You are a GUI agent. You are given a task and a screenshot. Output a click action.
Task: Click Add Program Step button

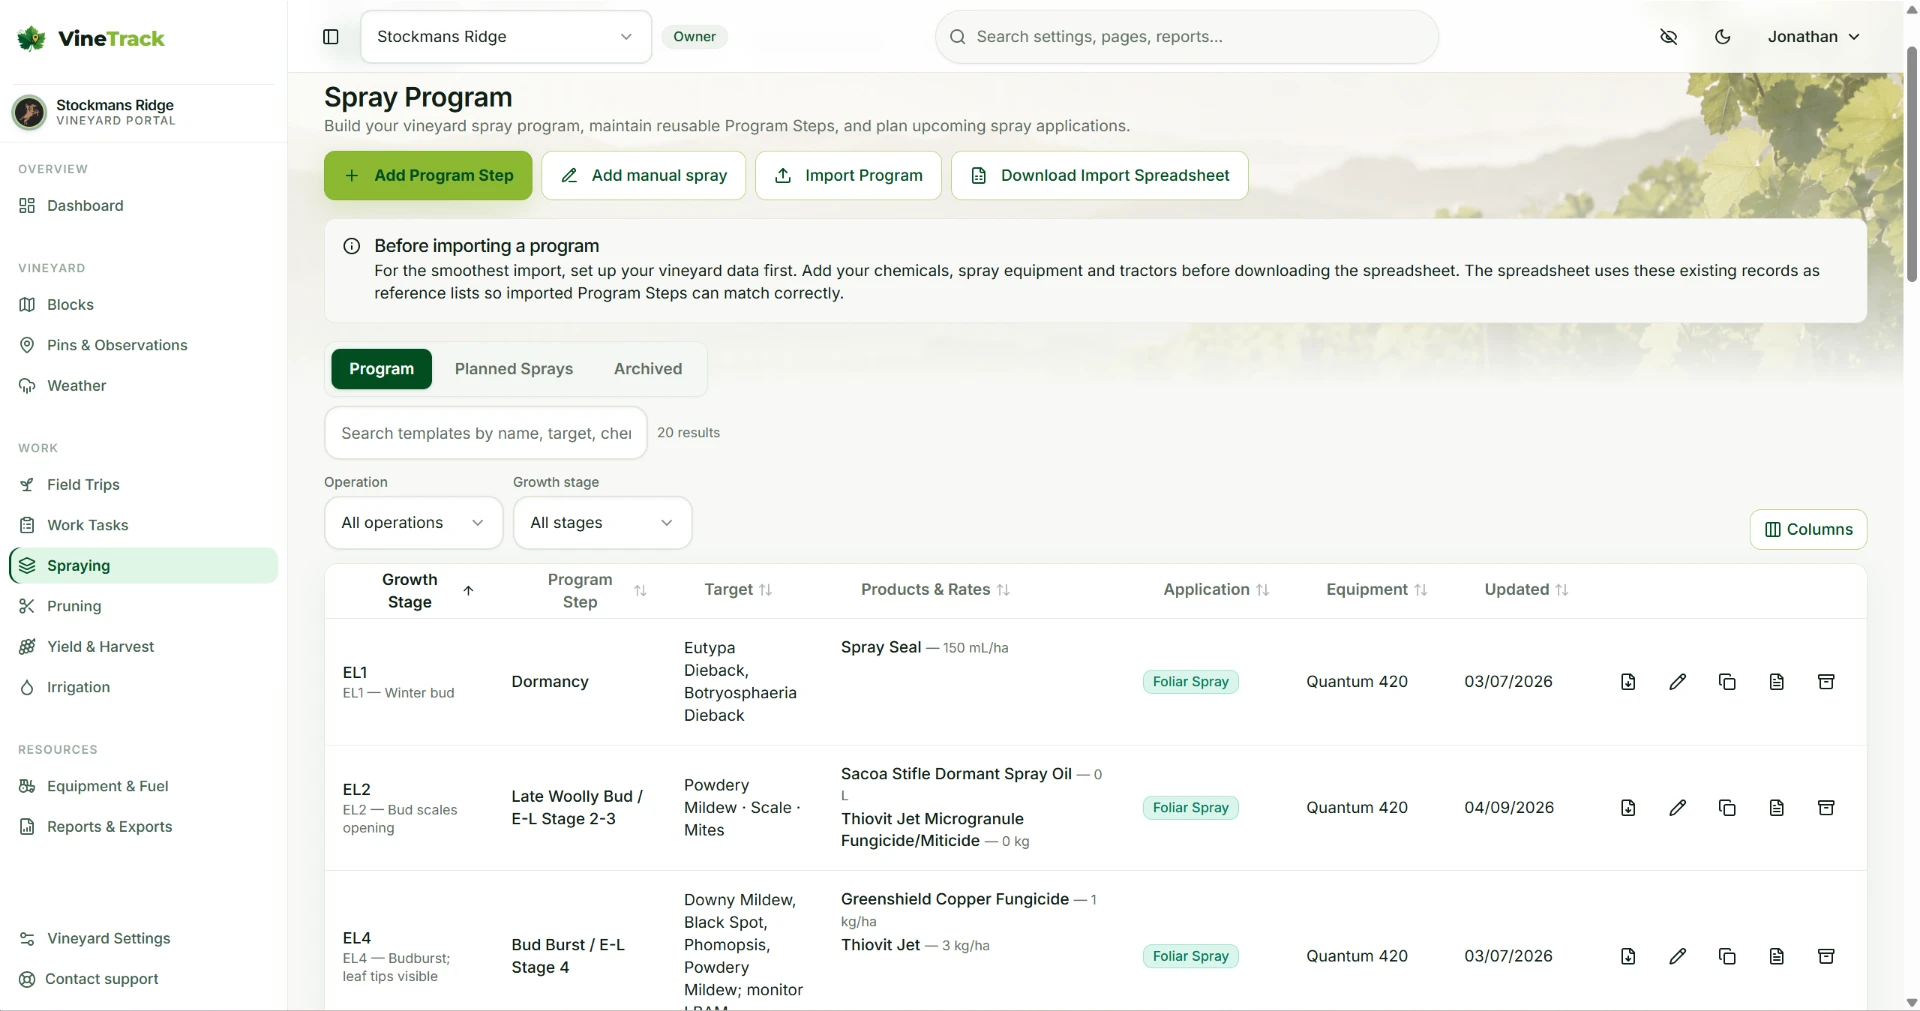pos(428,176)
